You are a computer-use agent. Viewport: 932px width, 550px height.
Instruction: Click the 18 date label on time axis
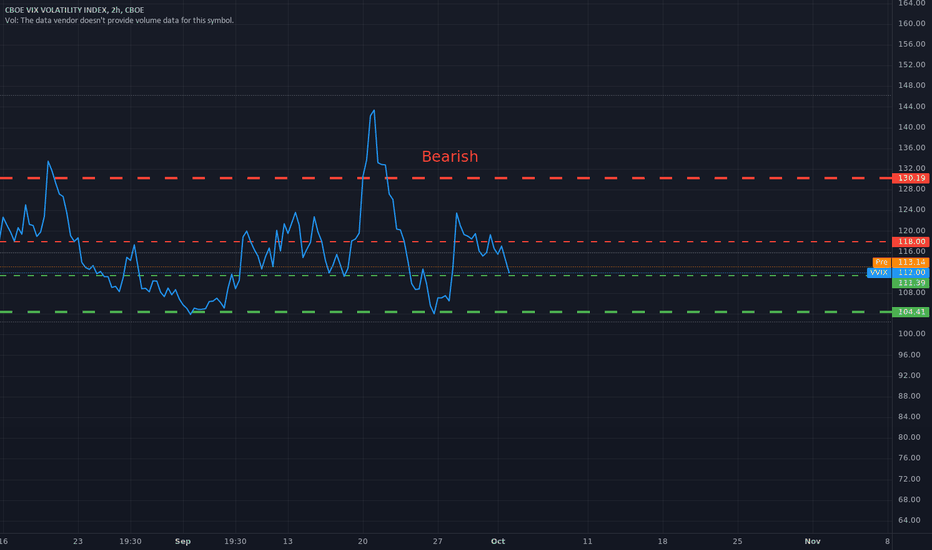coord(662,541)
